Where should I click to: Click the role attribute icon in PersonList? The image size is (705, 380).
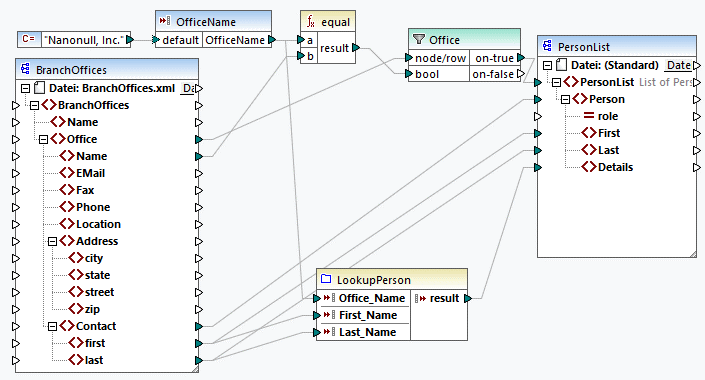(589, 116)
